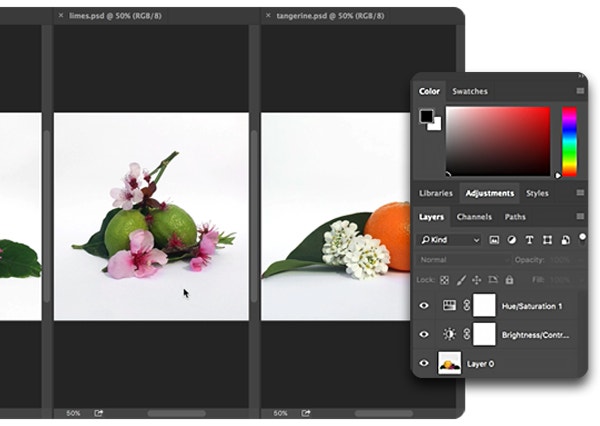Hide Layer 0 visibility eye
Screen dimensions: 600x426
[424, 363]
